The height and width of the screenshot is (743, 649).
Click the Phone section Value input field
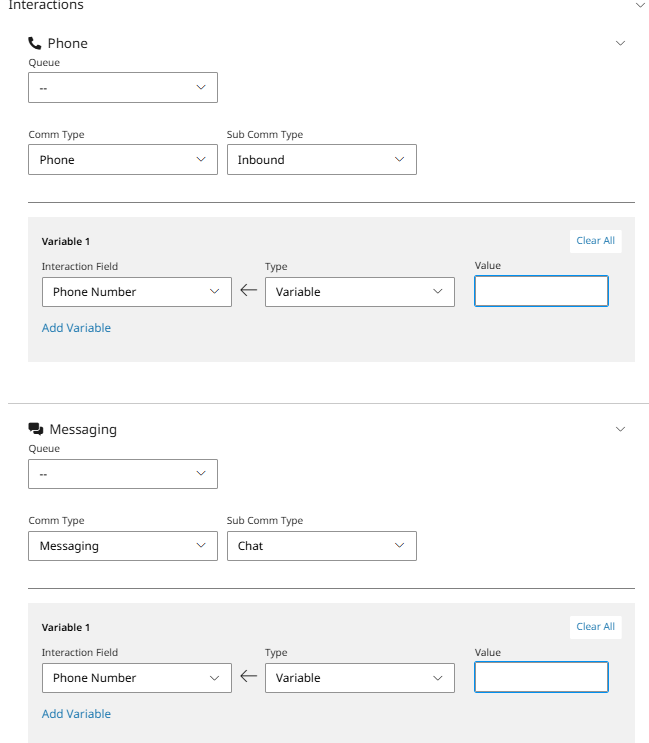tap(541, 291)
